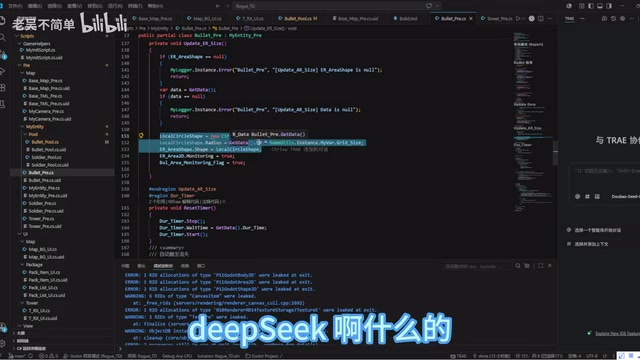
Task: Go forward with the navigation arrow
Action: (x=227, y=6)
